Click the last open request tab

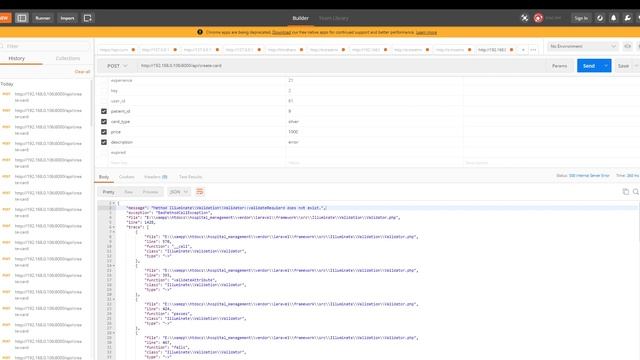click(495, 50)
